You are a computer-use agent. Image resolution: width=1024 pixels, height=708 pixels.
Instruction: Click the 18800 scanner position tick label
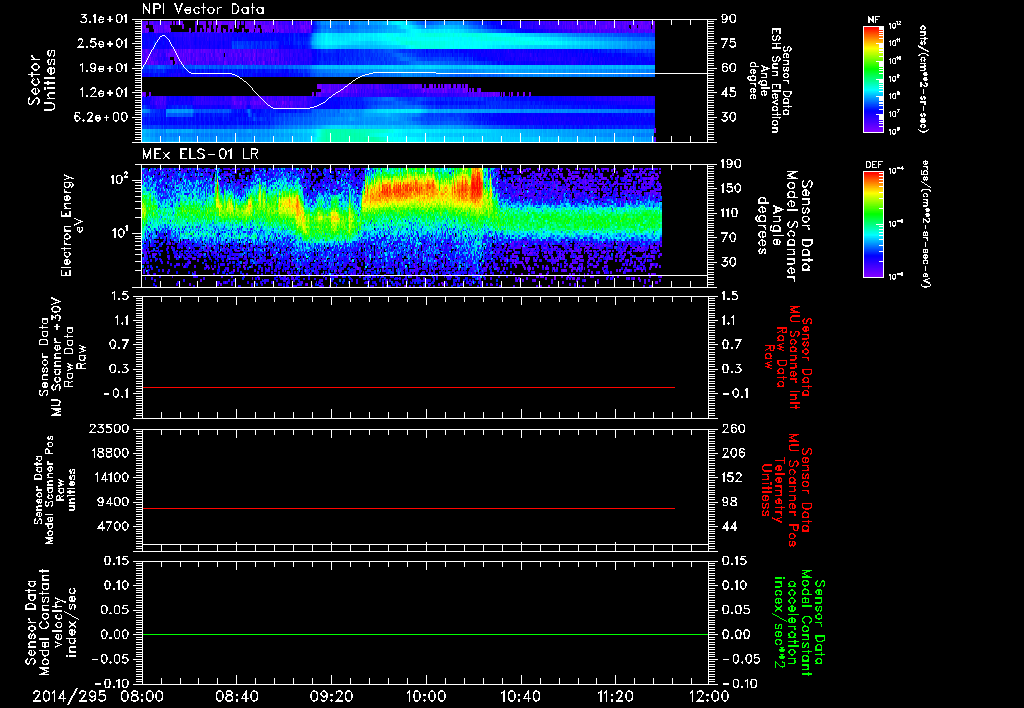108,453
